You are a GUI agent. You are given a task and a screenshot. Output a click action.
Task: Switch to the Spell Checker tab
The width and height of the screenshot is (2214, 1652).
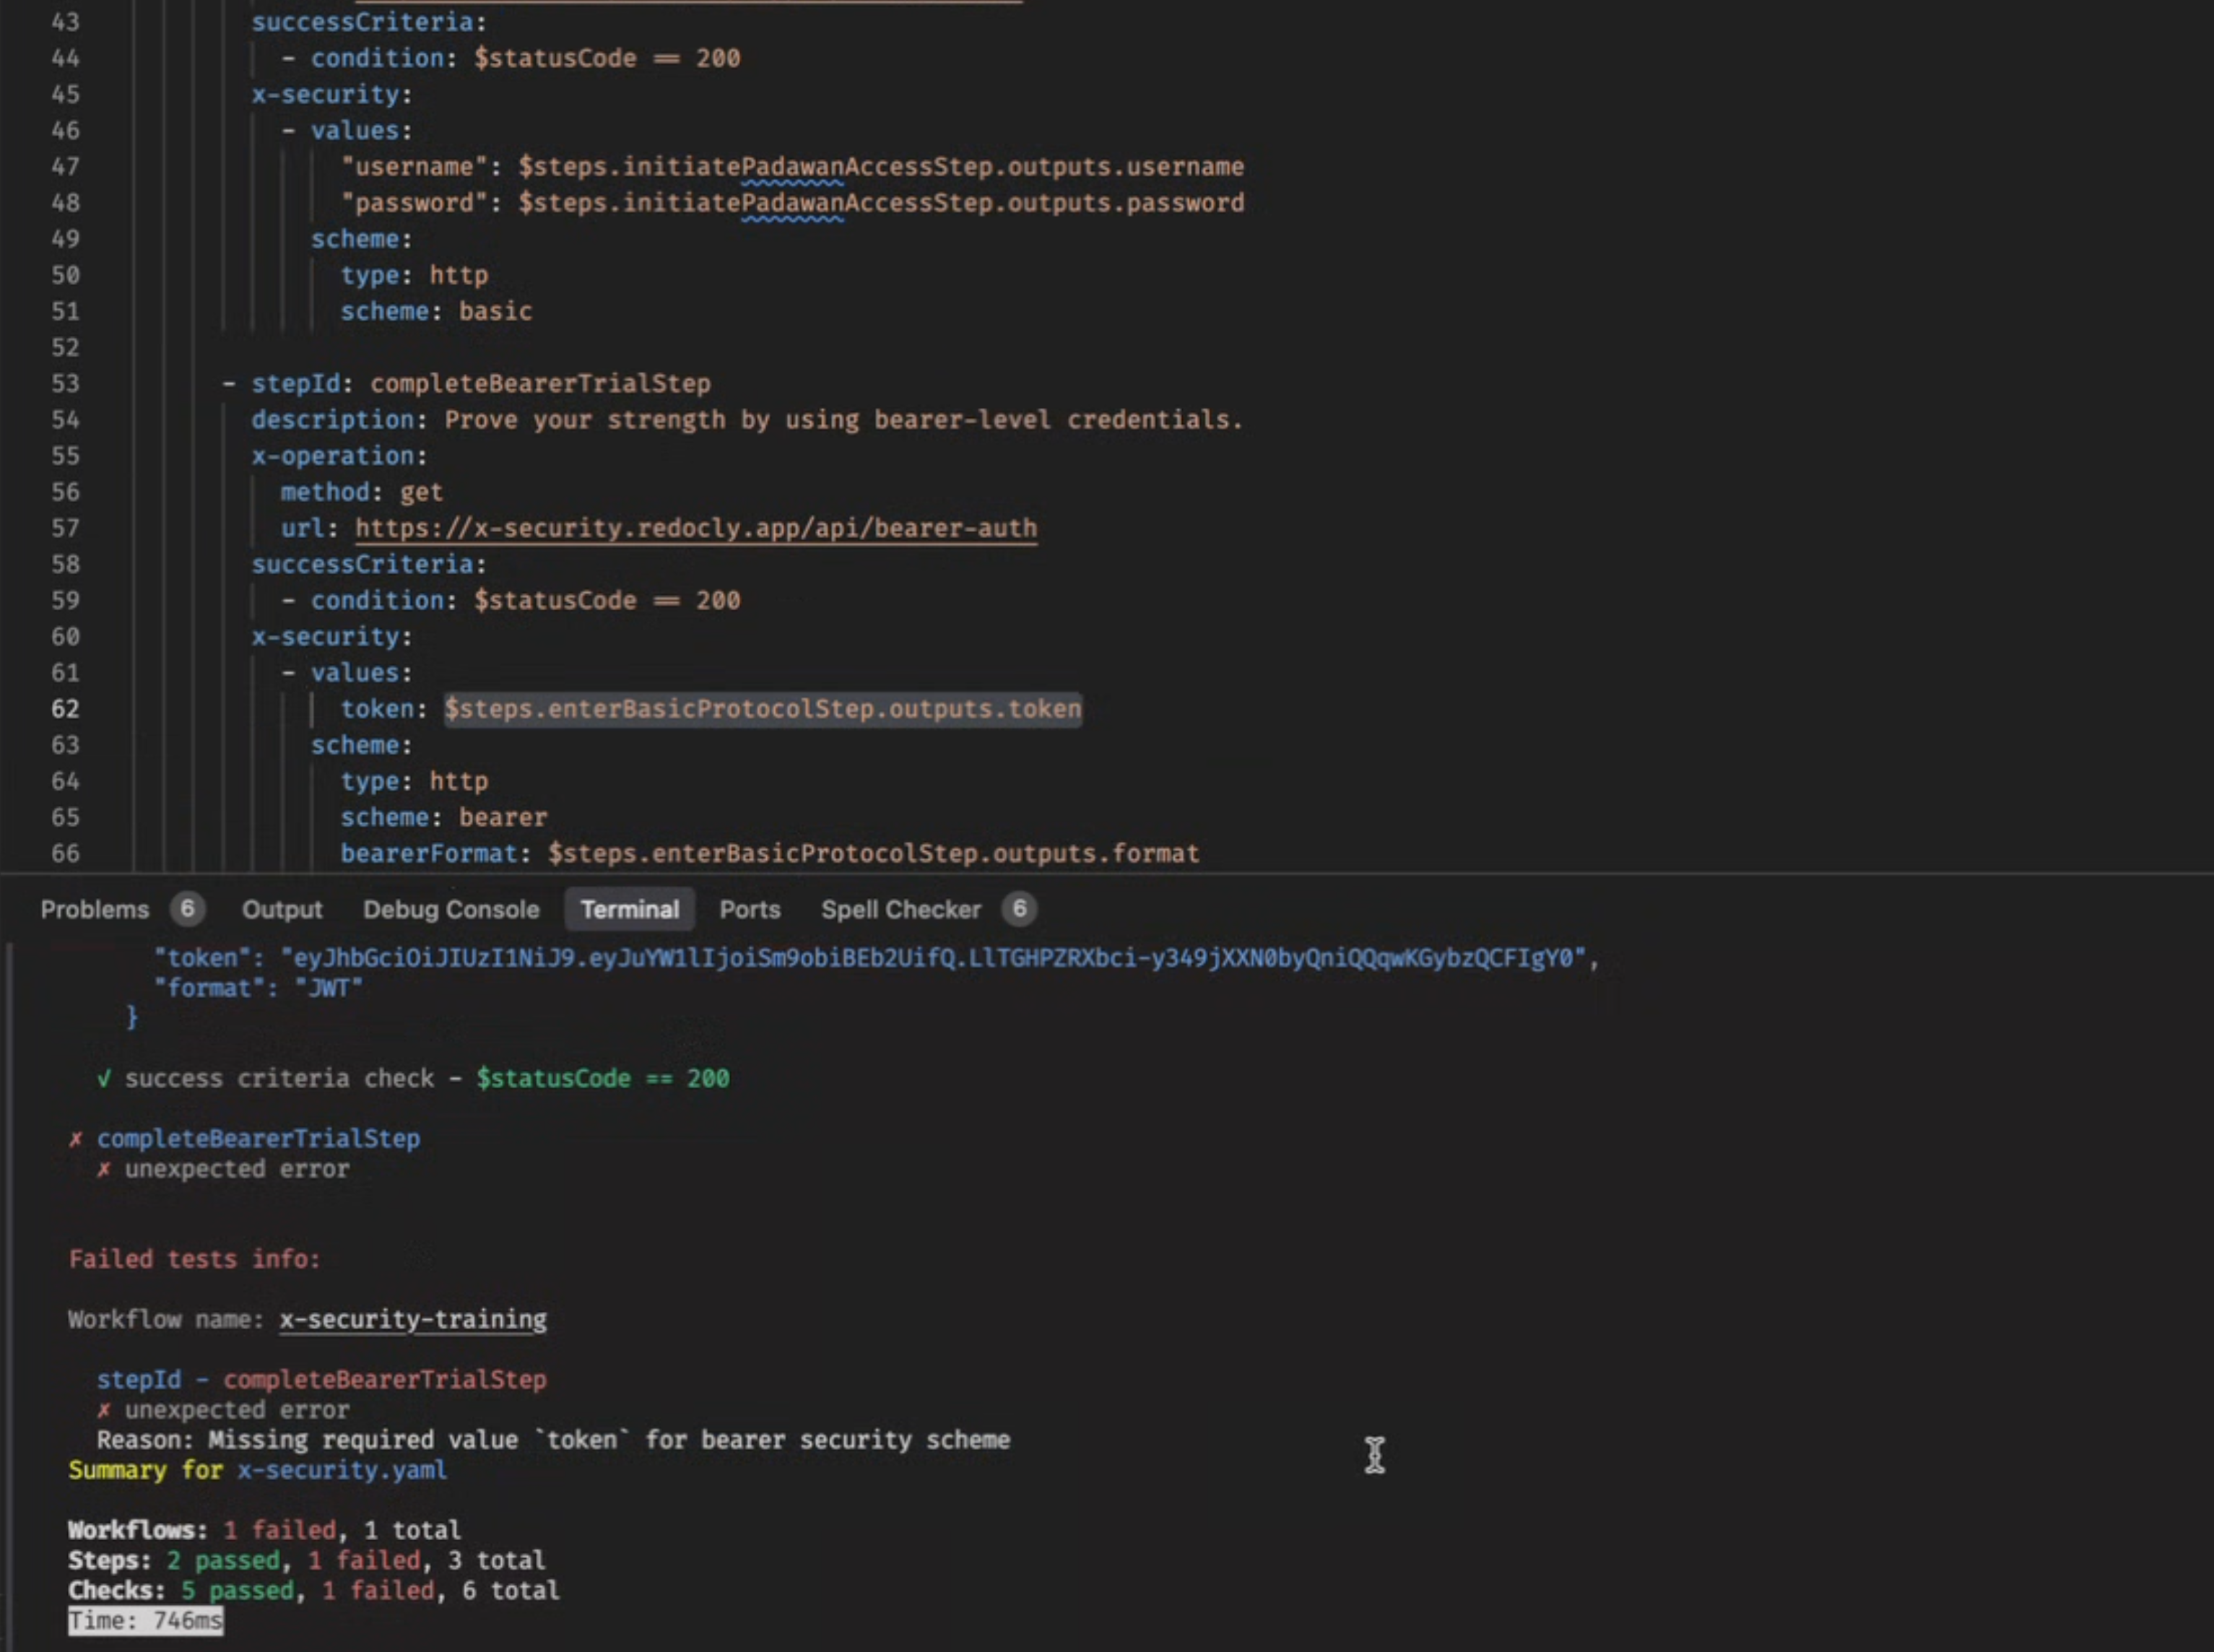tap(900, 909)
